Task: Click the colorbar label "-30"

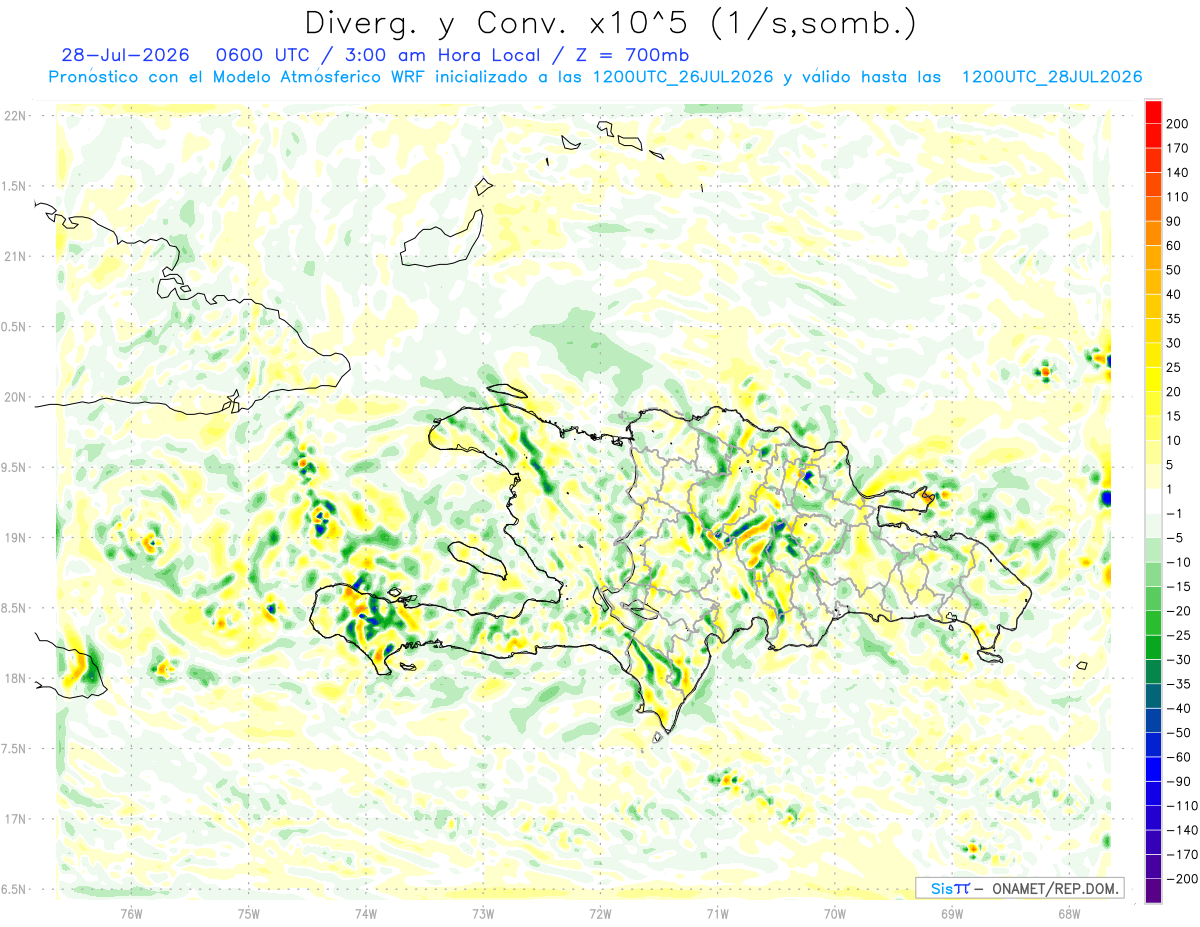Action: tap(1178, 659)
